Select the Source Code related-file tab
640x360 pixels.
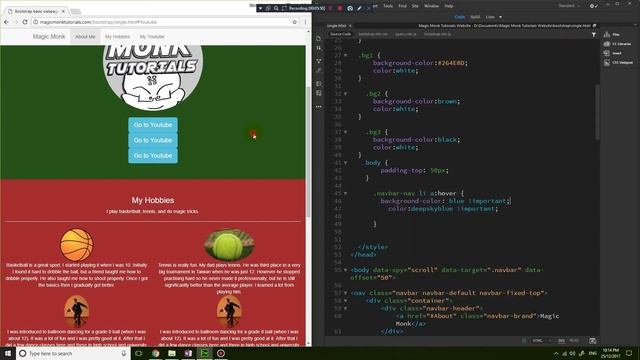[340, 34]
